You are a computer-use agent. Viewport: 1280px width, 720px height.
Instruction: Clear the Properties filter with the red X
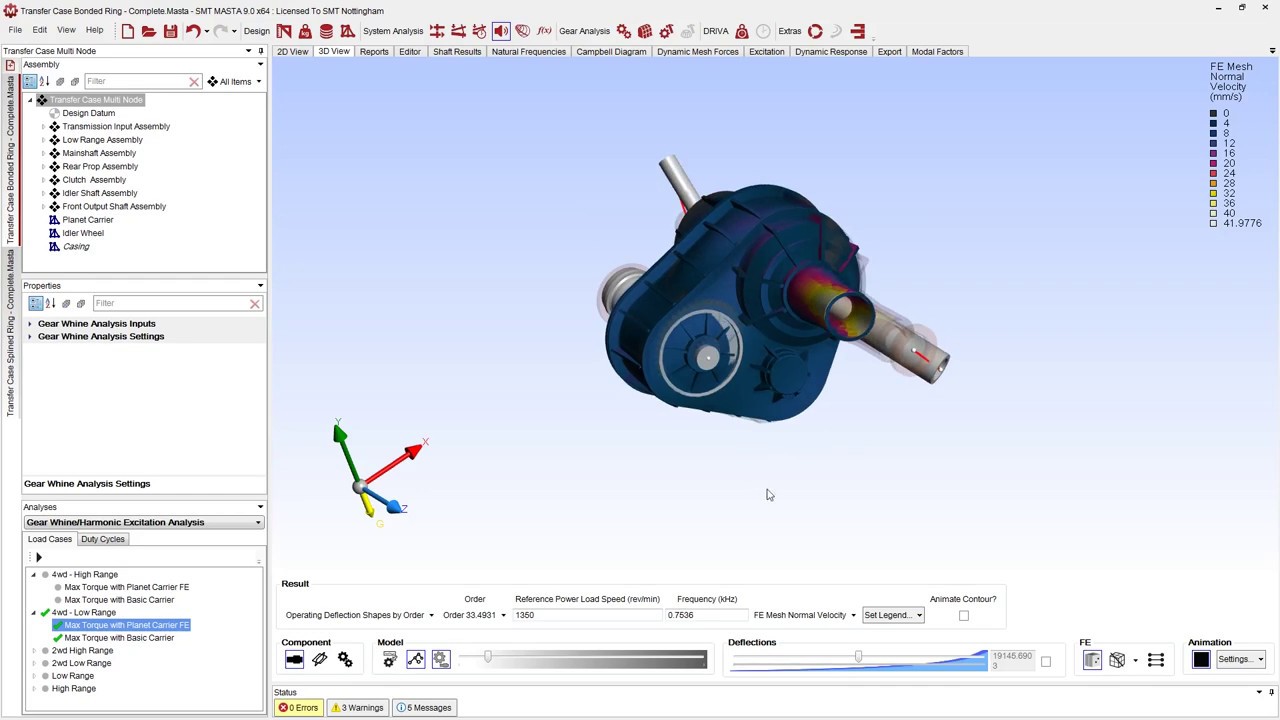254,304
